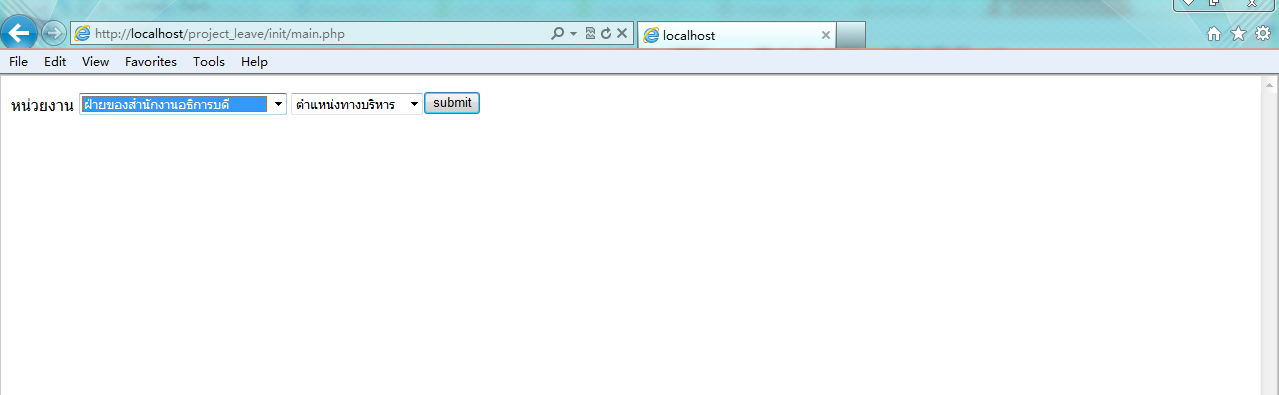This screenshot has height=395, width=1279.
Task: Click the browser Forward arrow button
Action: 54,34
